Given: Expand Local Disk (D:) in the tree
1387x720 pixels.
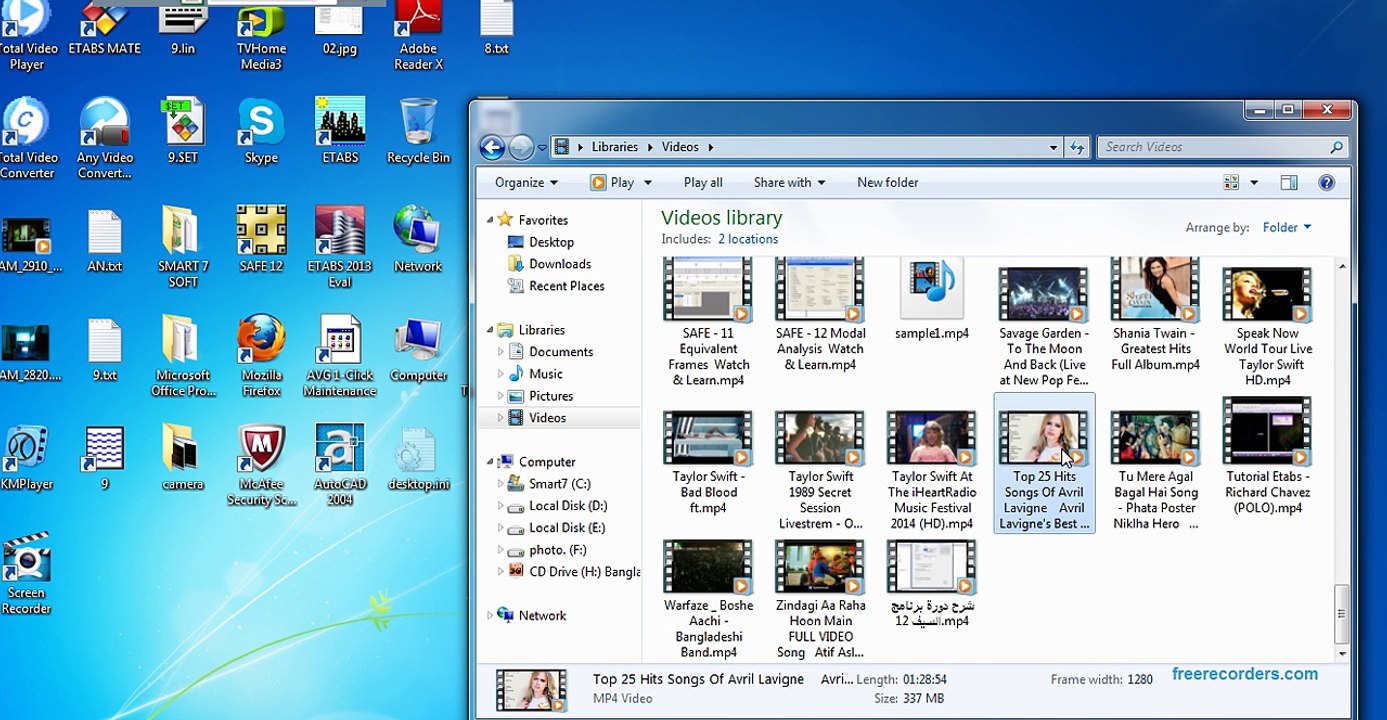Looking at the screenshot, I should pos(501,506).
